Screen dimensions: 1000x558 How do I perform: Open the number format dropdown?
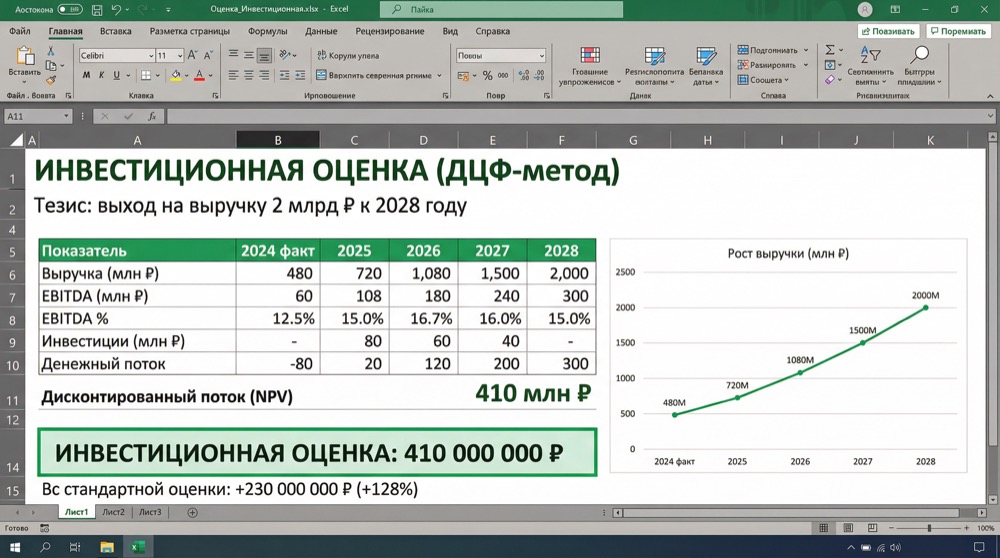541,56
